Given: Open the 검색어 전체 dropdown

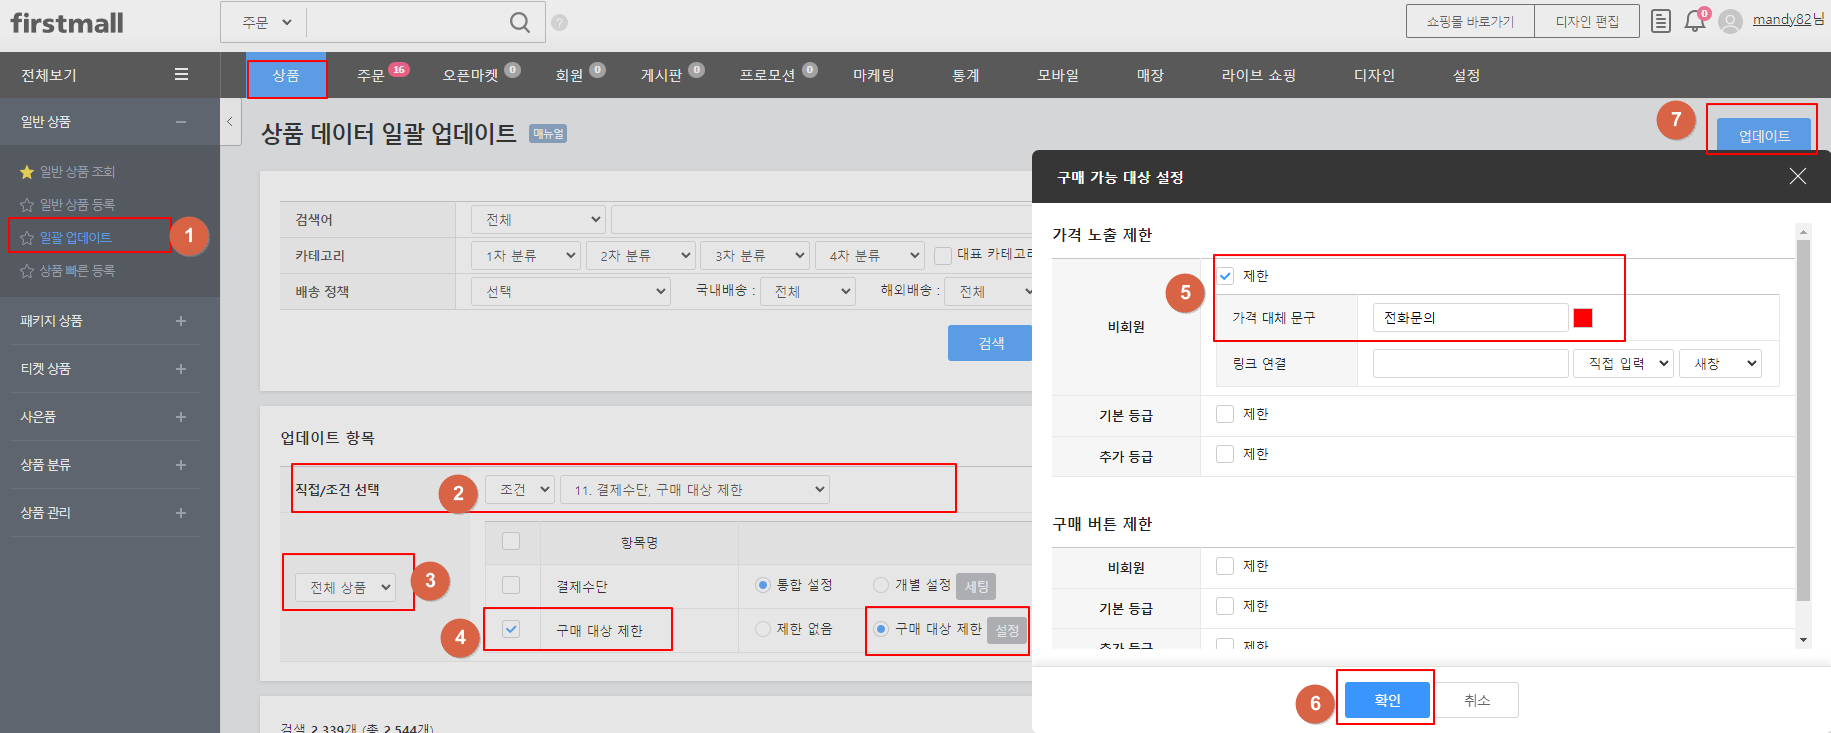Looking at the screenshot, I should point(539,219).
